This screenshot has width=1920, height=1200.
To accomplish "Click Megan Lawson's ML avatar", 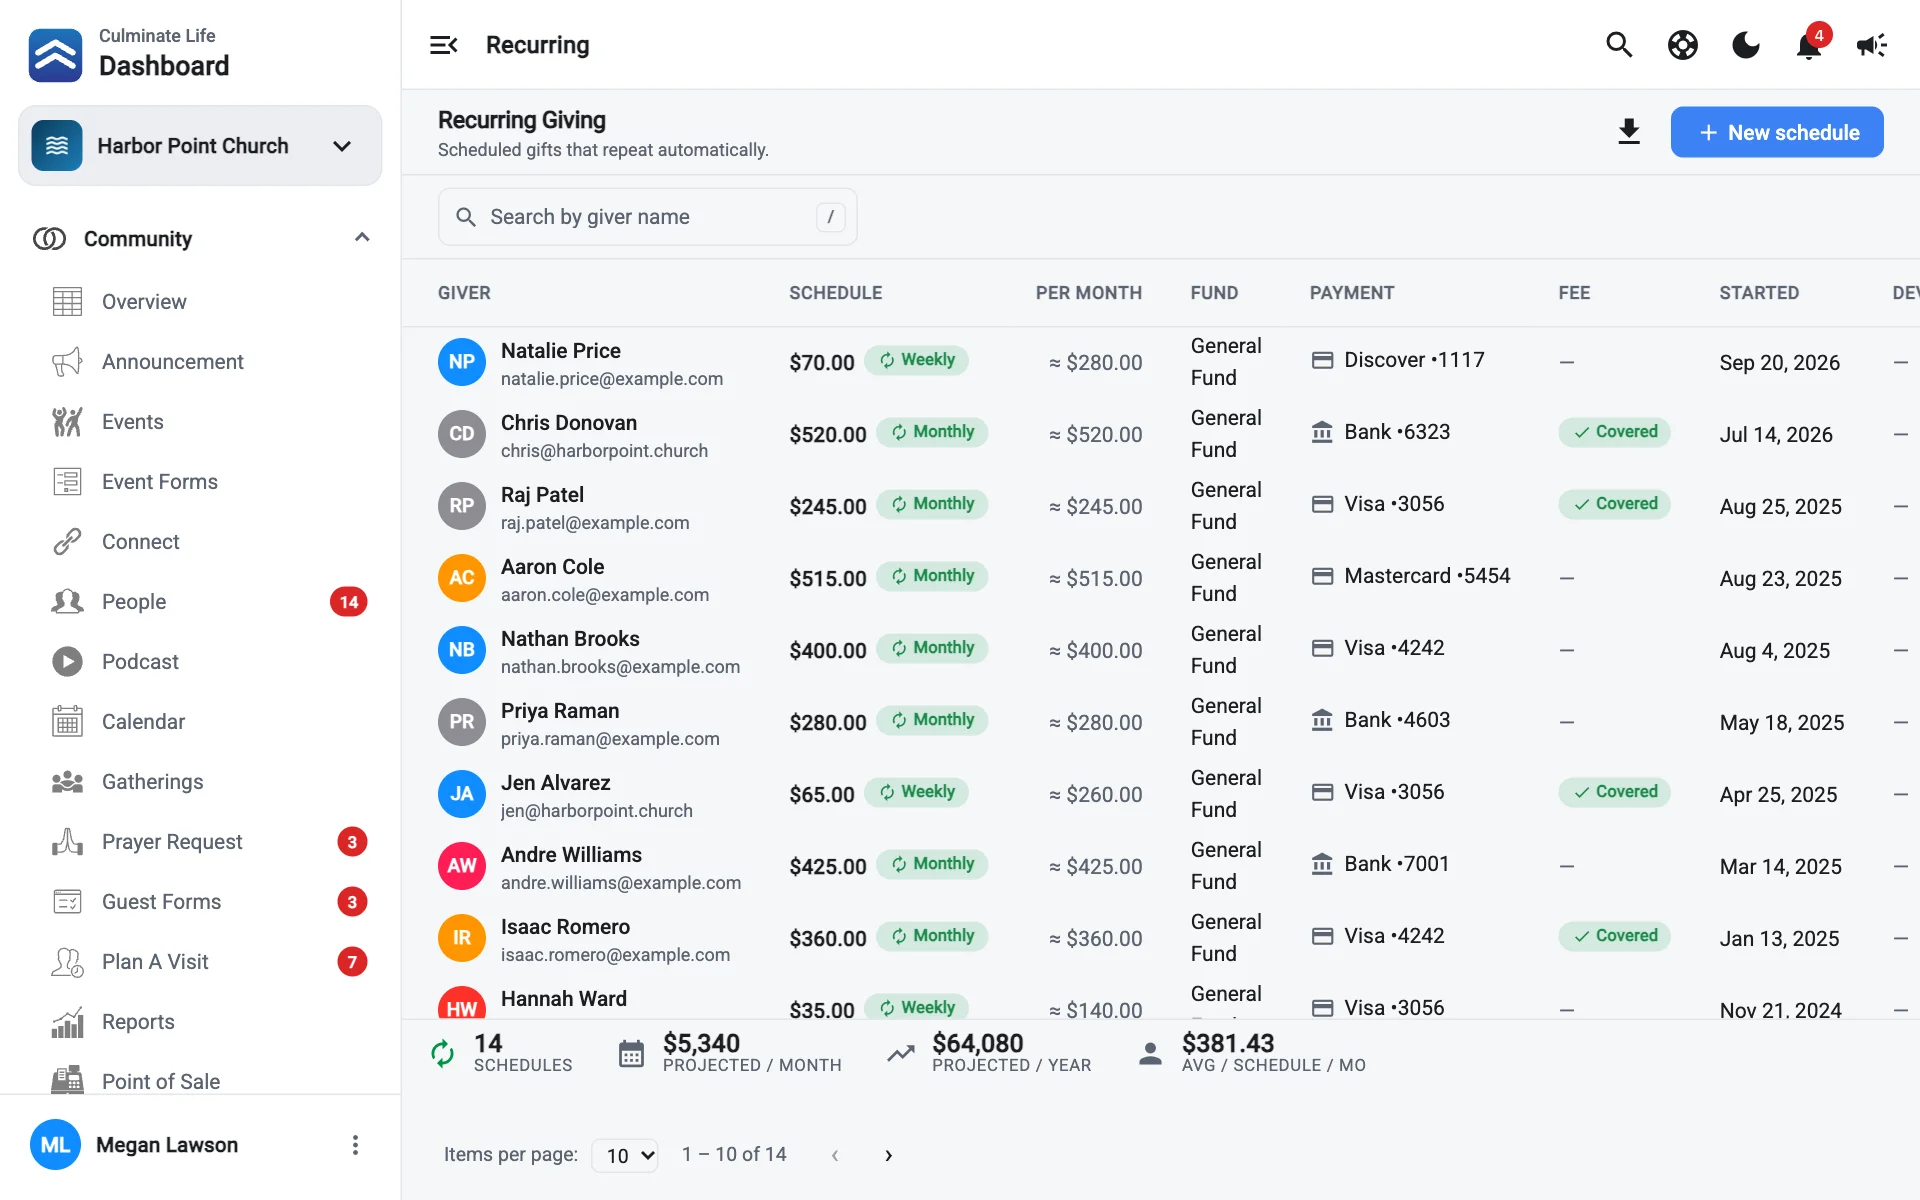I will point(55,1145).
